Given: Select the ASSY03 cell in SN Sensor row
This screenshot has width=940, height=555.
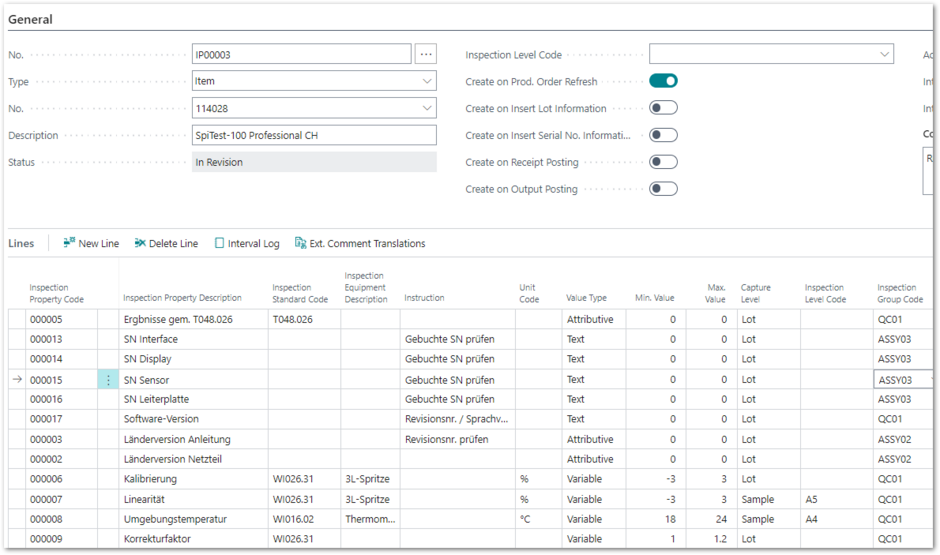Looking at the screenshot, I should point(902,380).
